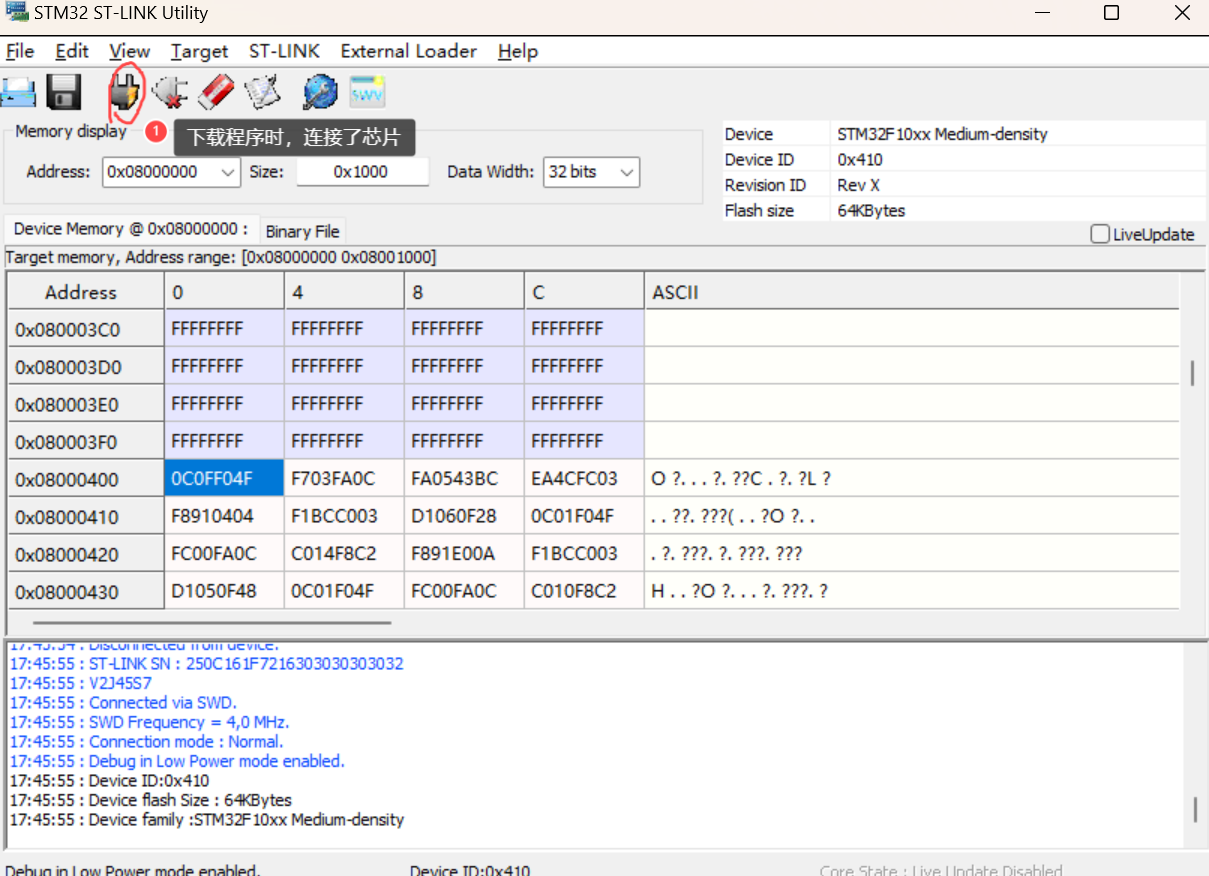Select memory cell EA4CFC03
The image size is (1209, 876).
584,479
